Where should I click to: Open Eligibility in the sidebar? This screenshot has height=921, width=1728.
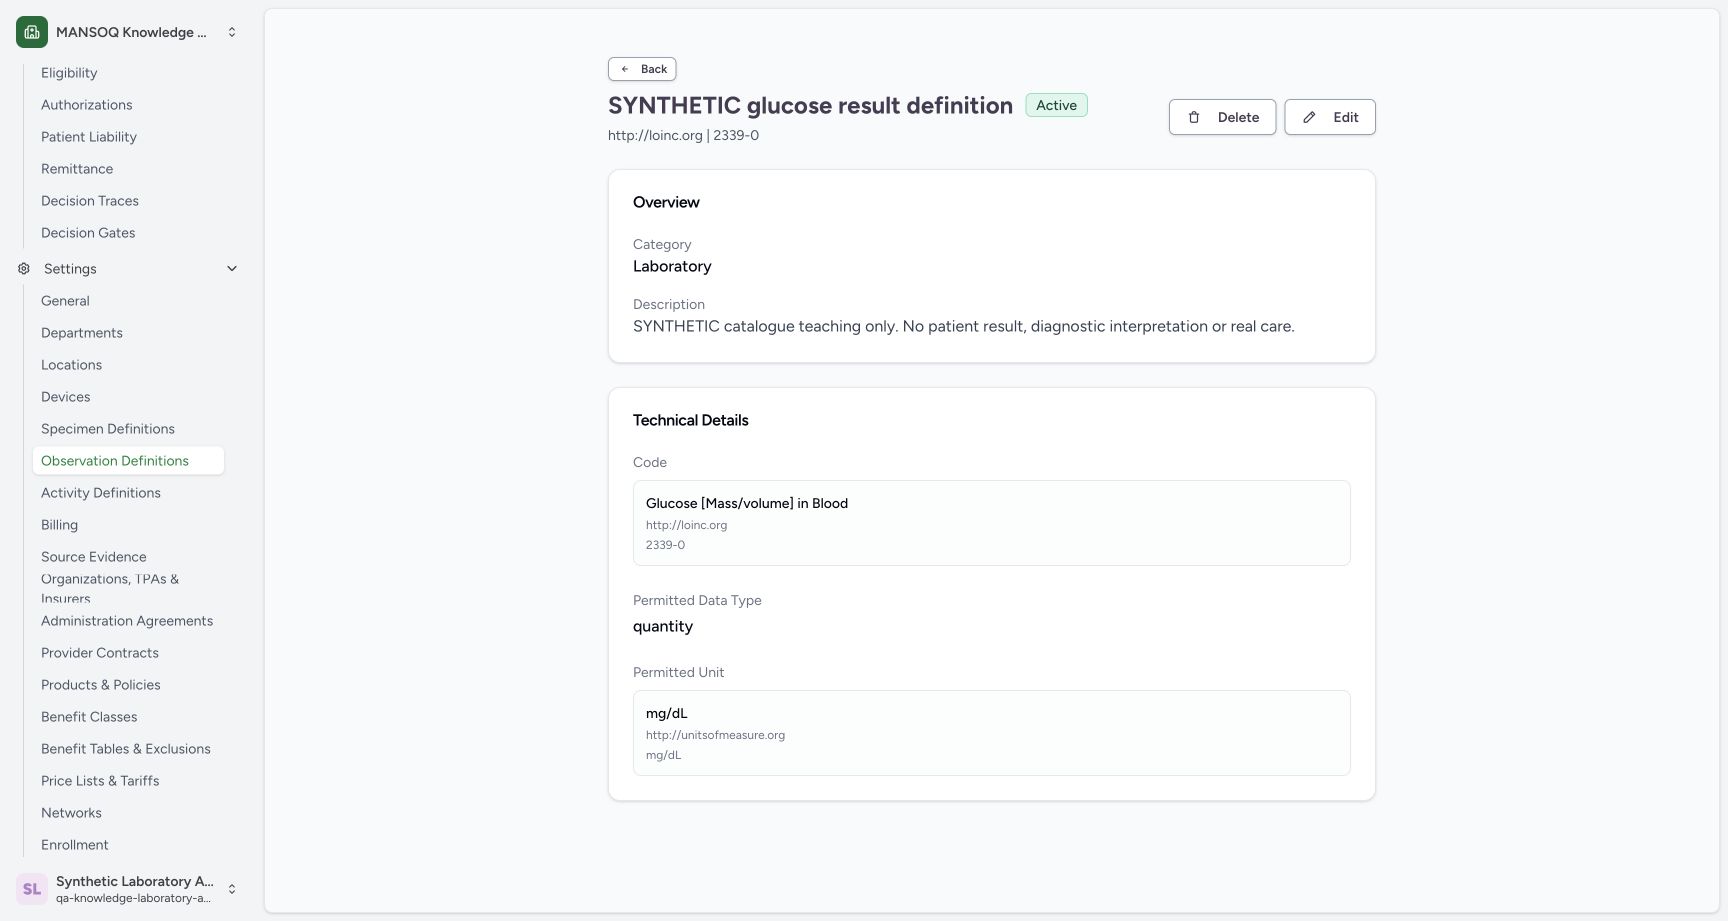coord(69,73)
